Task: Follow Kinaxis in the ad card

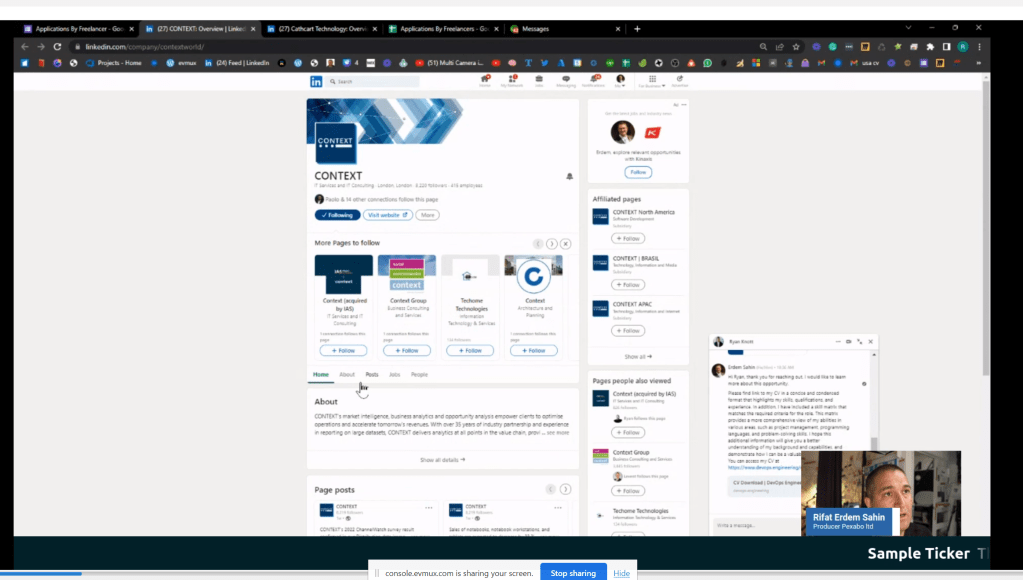Action: [x=638, y=172]
